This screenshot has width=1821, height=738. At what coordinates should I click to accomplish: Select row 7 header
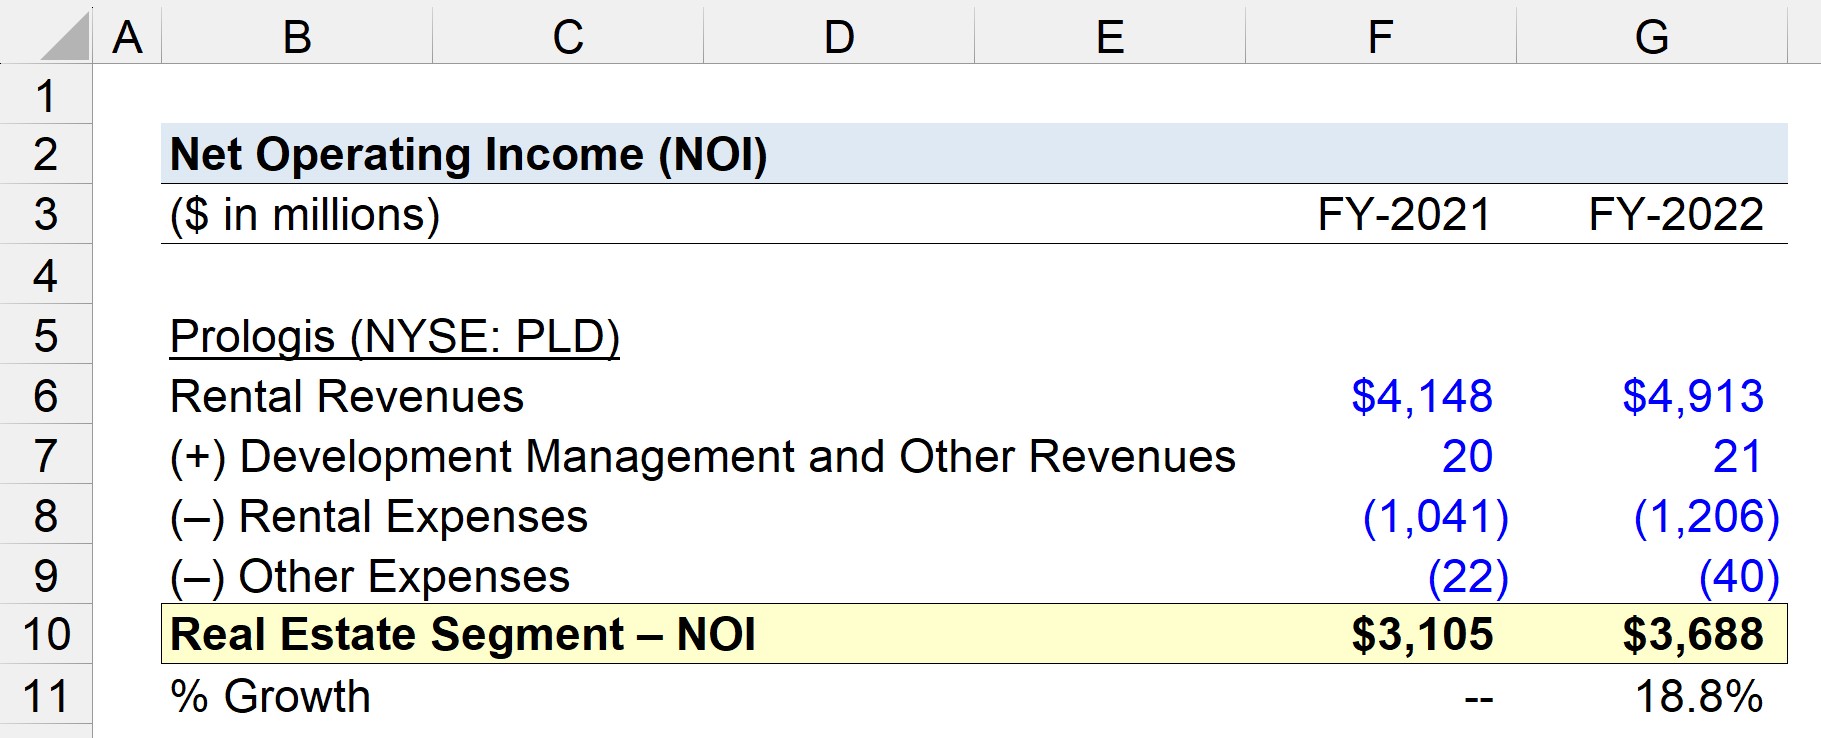click(46, 455)
